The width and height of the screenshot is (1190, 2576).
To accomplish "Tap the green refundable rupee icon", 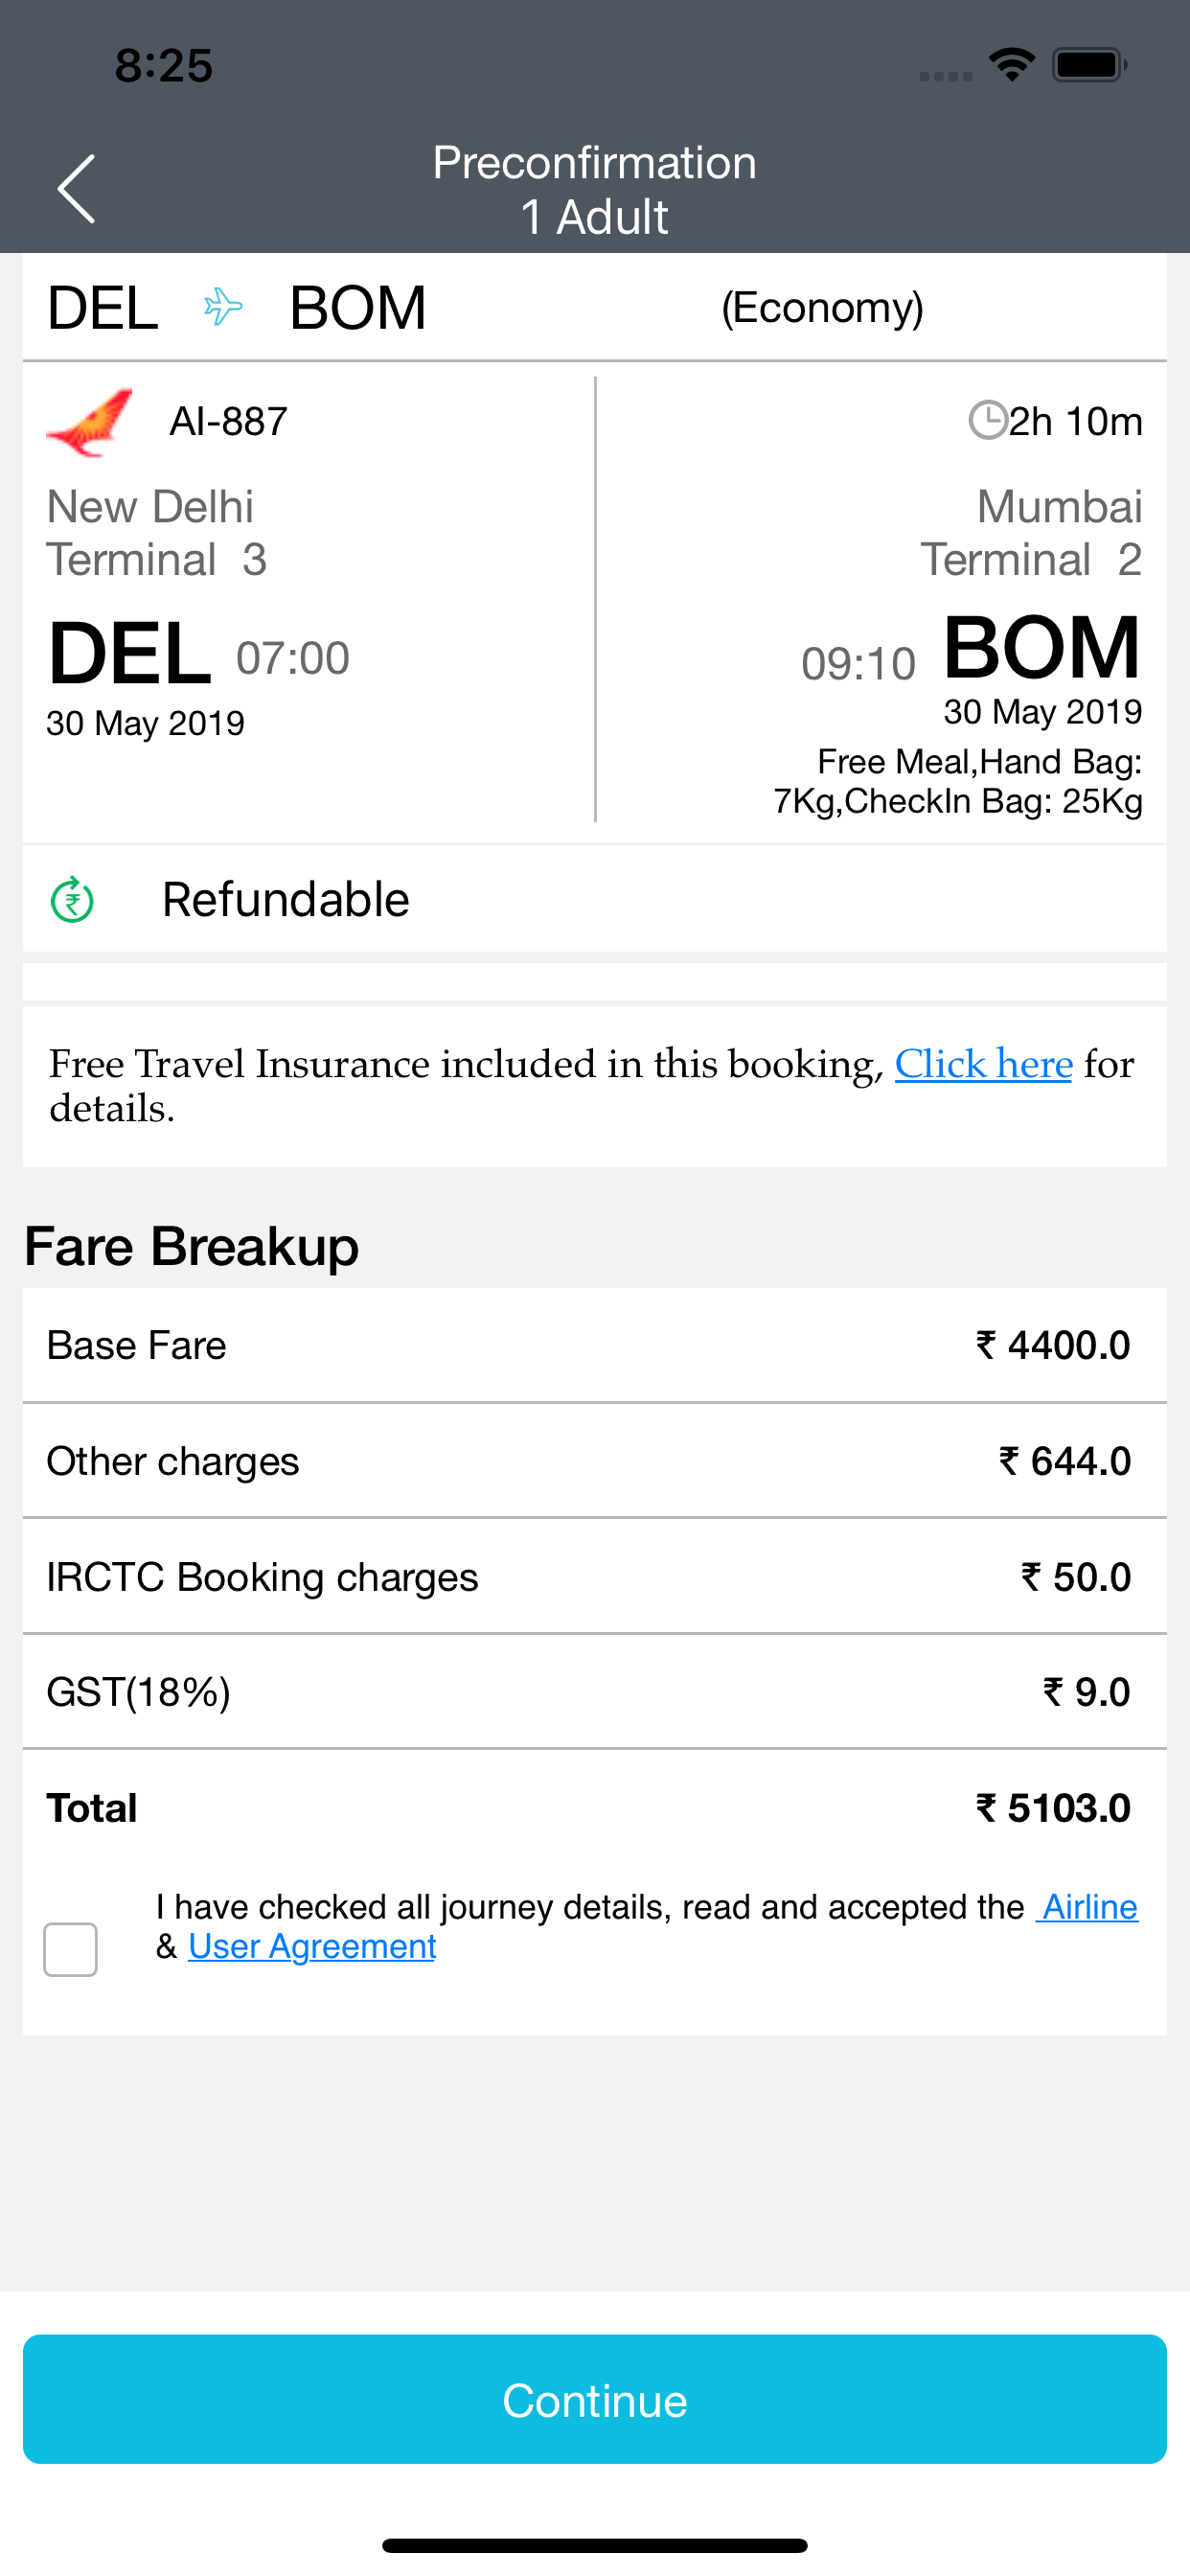I will 73,899.
